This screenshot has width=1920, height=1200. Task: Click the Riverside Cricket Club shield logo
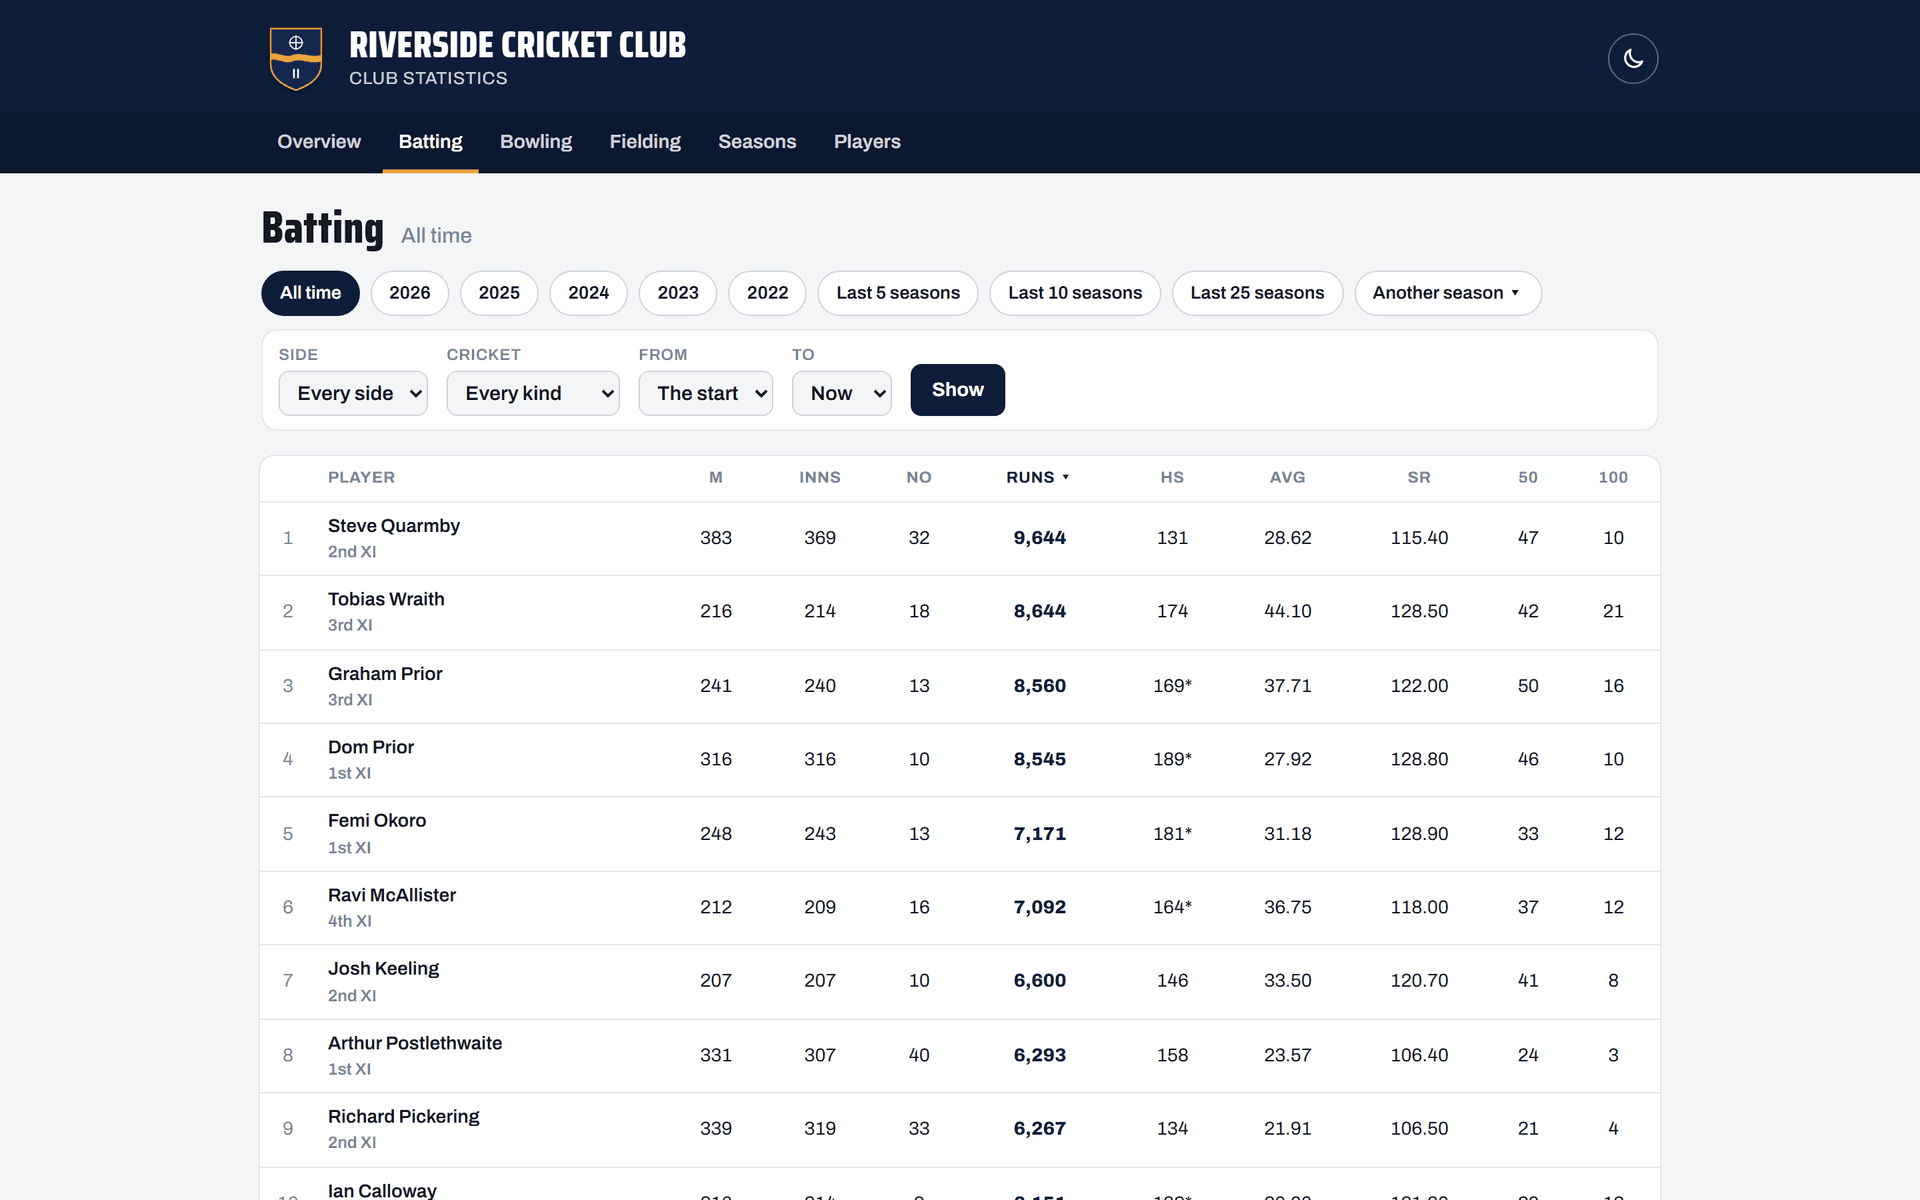click(296, 59)
